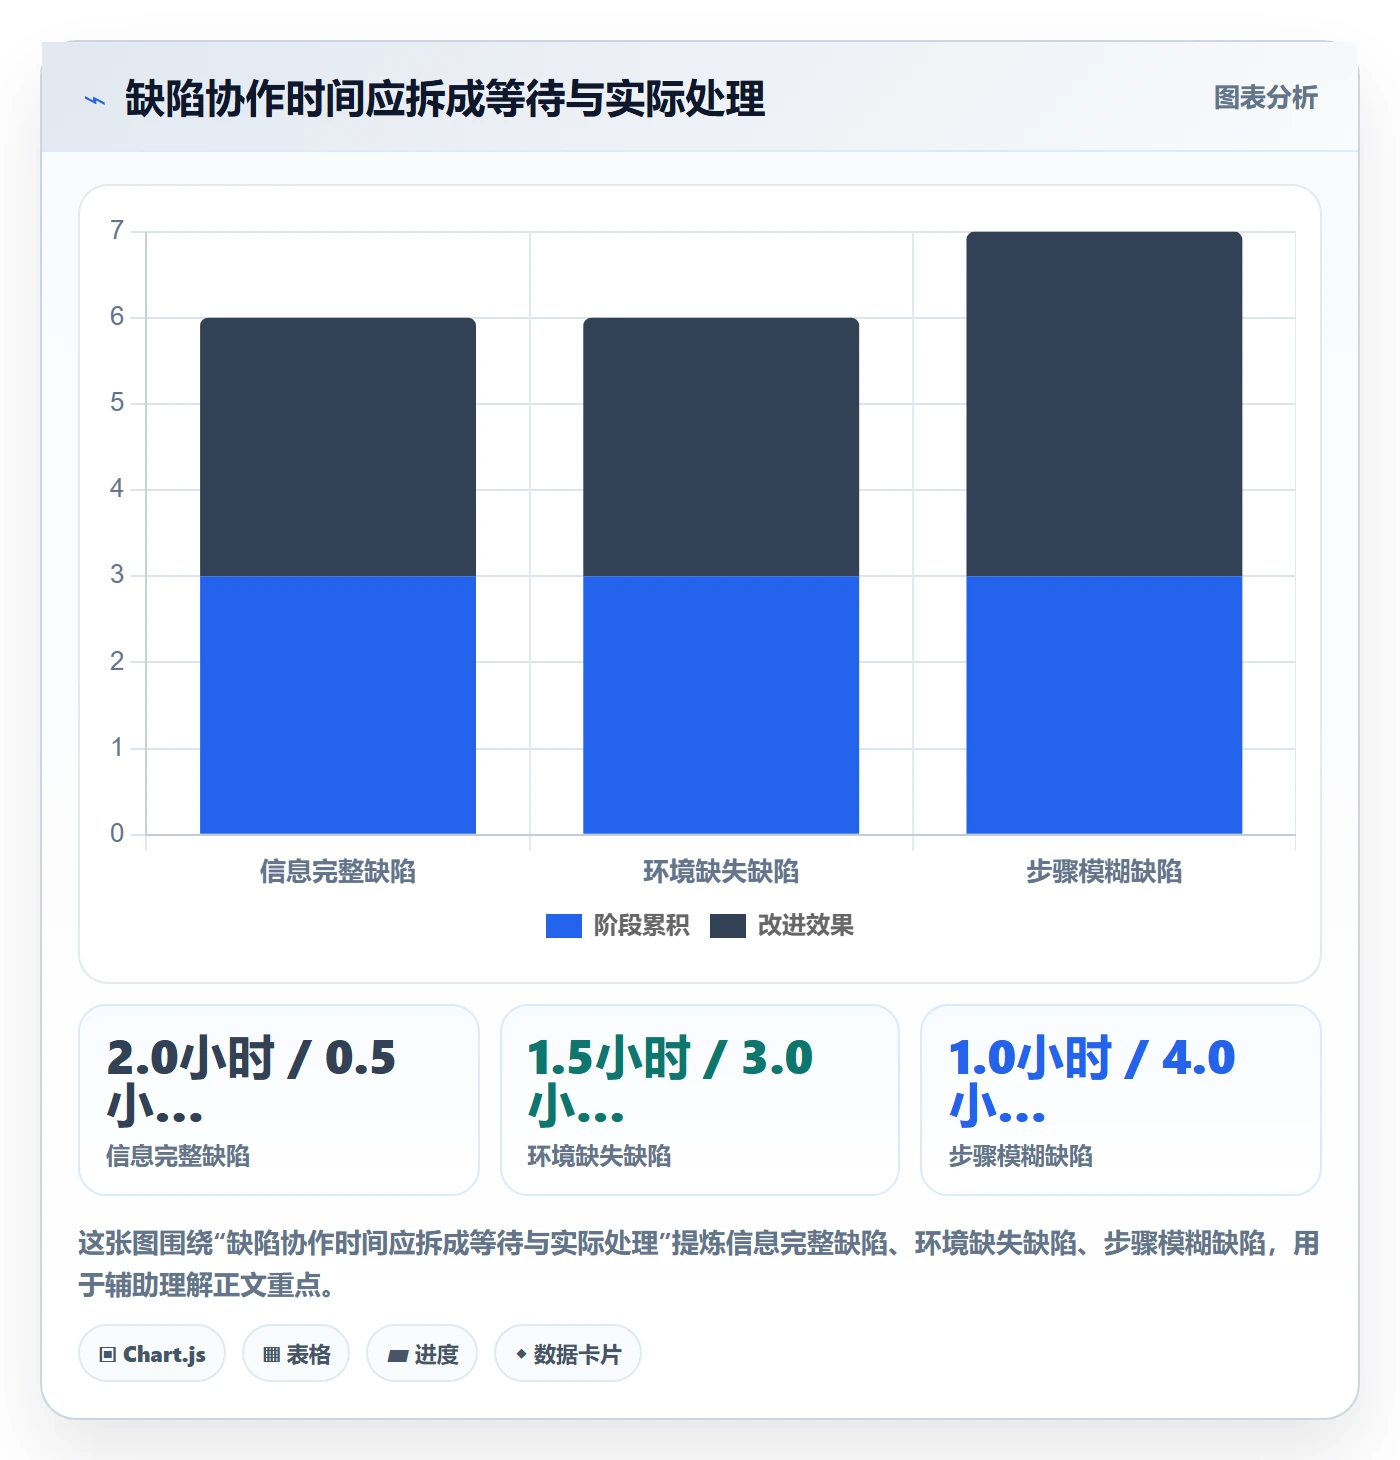Click the x-axis label 信息完整缺陷
The height and width of the screenshot is (1460, 1400).
[338, 872]
